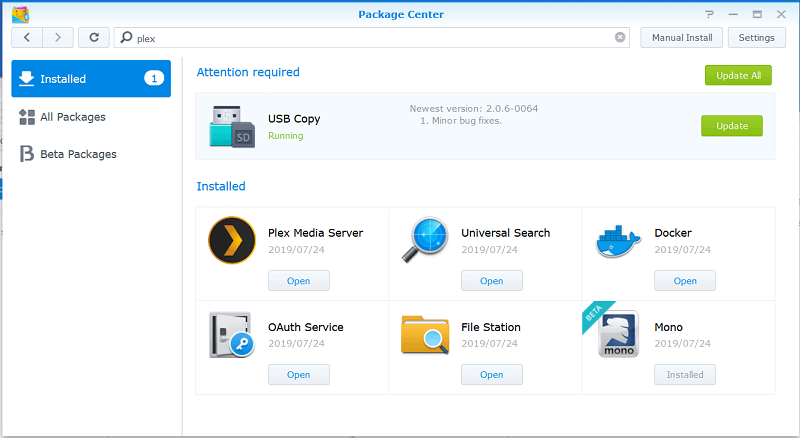Click the Installed download icon

tap(26, 78)
